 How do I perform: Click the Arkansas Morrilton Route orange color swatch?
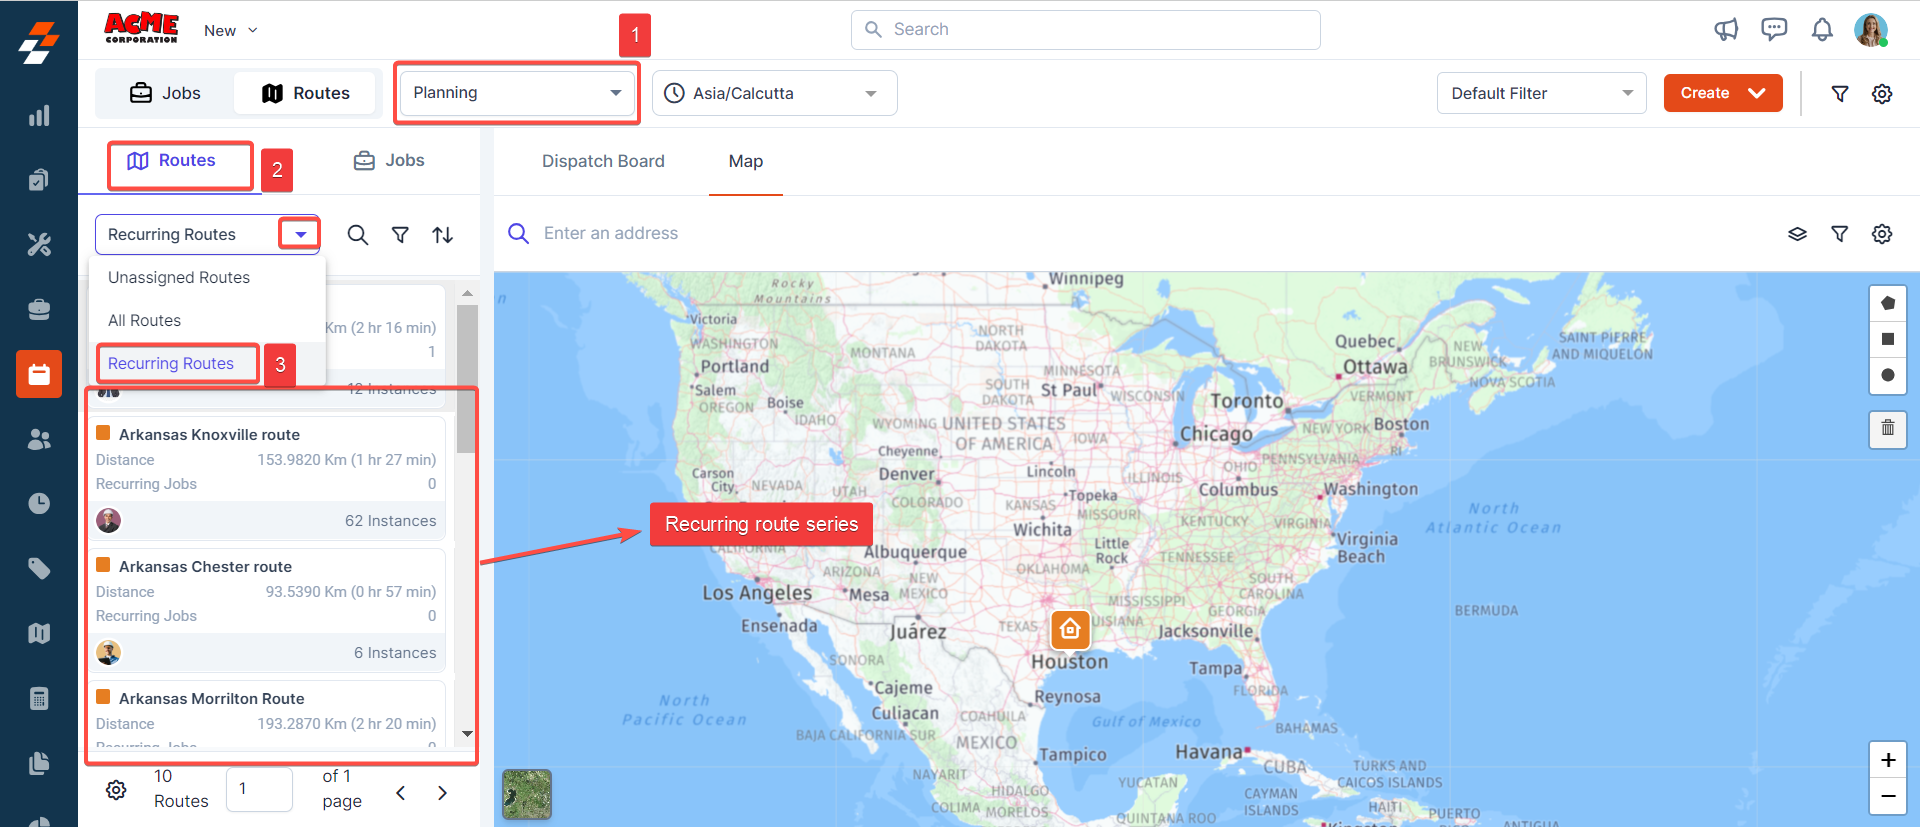(x=103, y=697)
